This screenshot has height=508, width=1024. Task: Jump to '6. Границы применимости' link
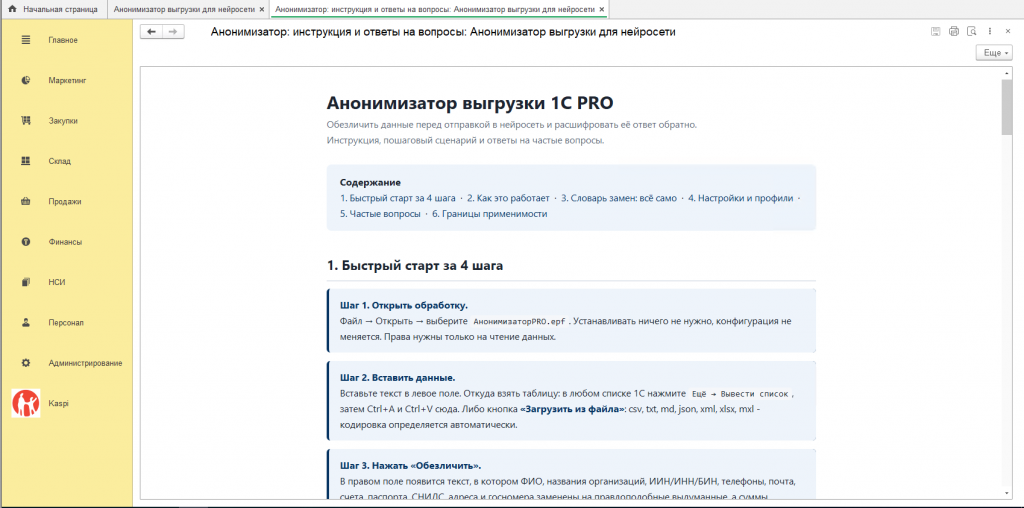coord(490,214)
